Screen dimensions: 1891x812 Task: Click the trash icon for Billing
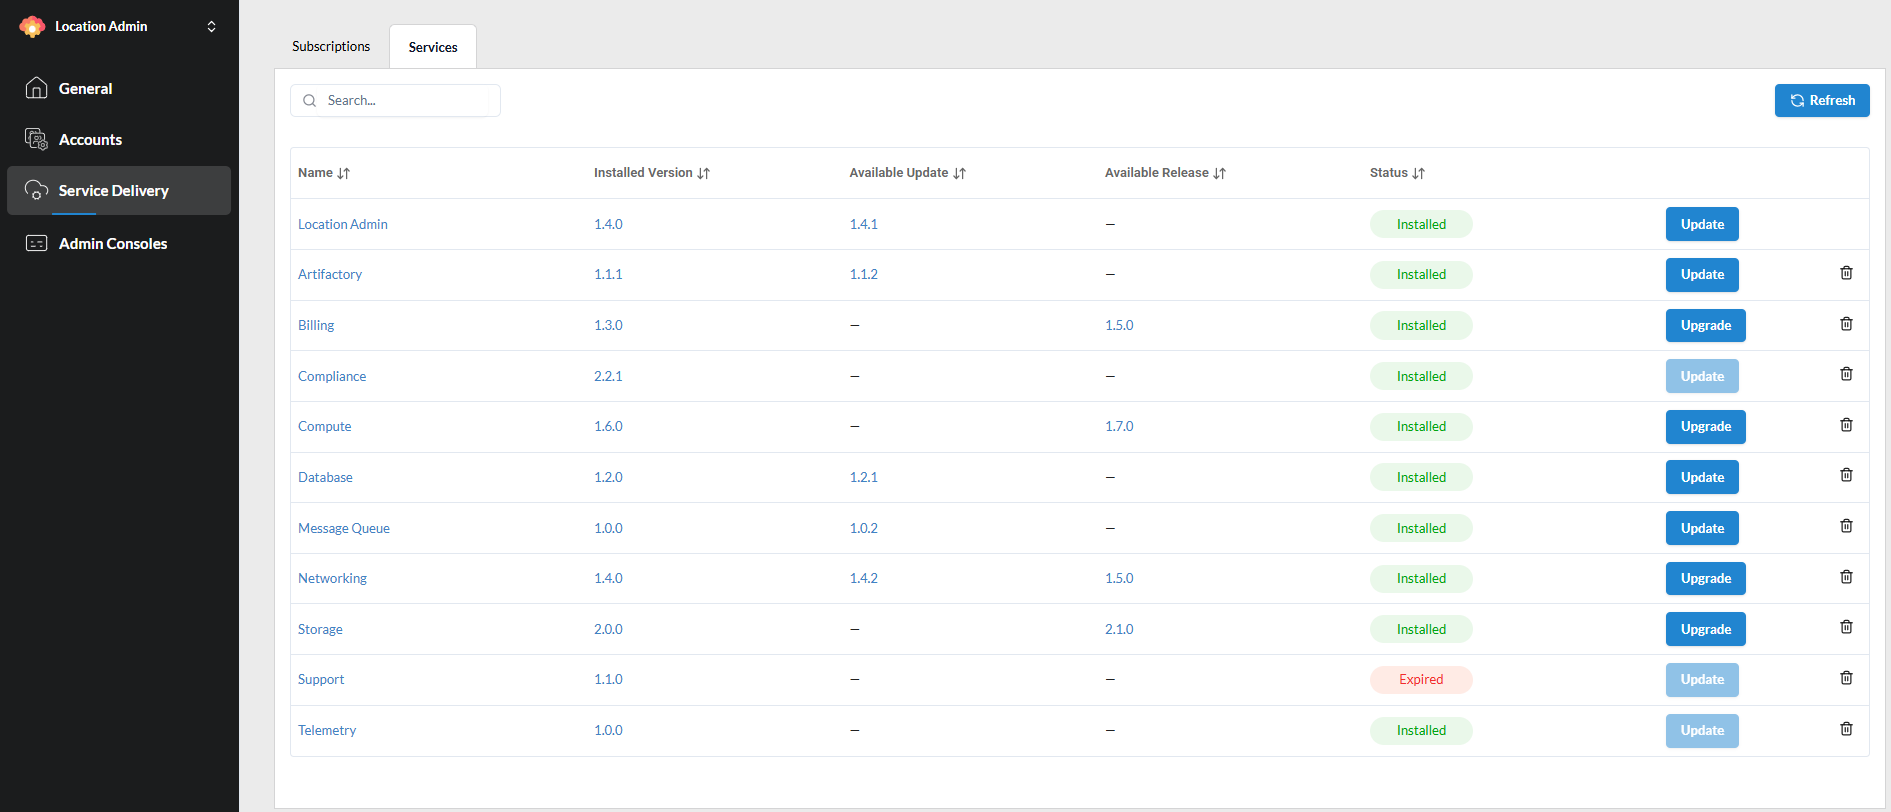coord(1846,324)
